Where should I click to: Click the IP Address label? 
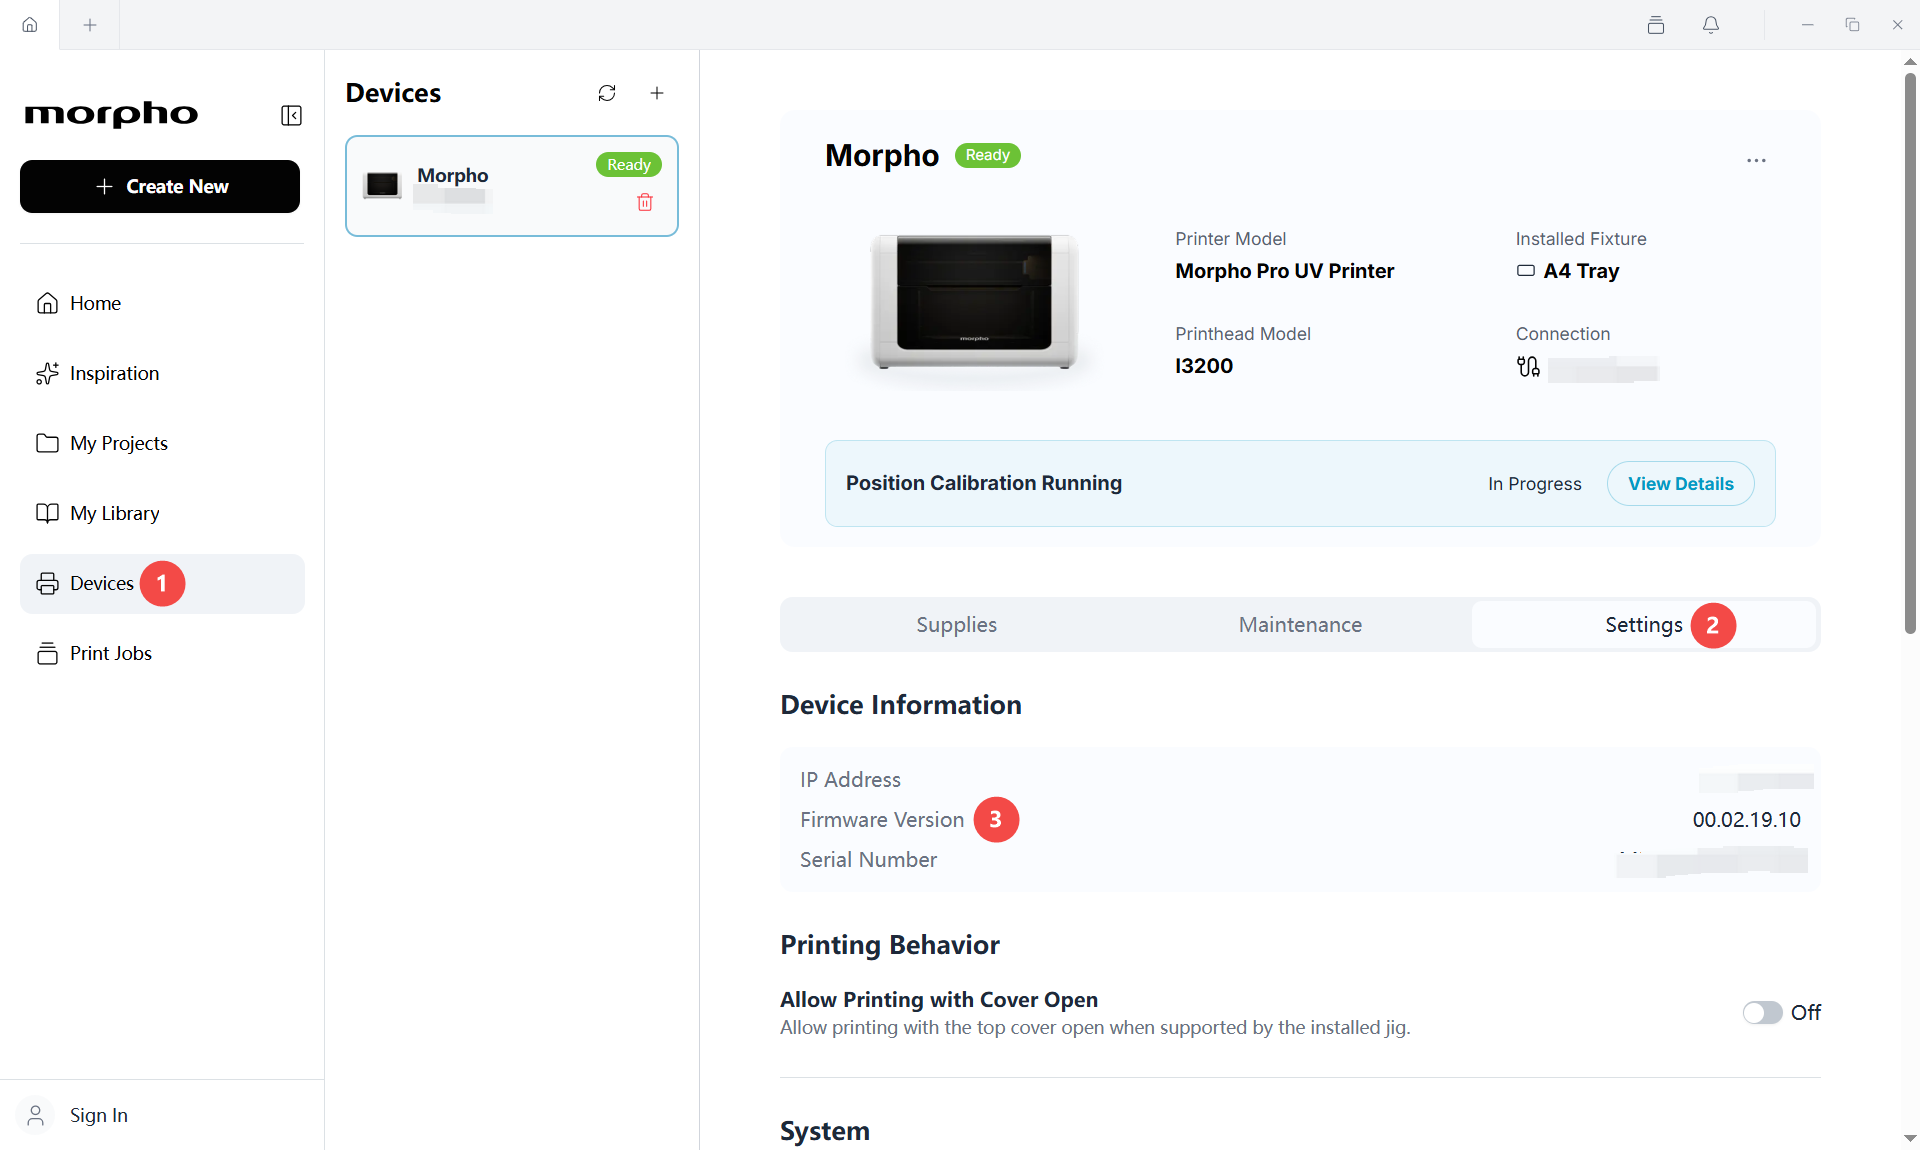click(x=850, y=780)
